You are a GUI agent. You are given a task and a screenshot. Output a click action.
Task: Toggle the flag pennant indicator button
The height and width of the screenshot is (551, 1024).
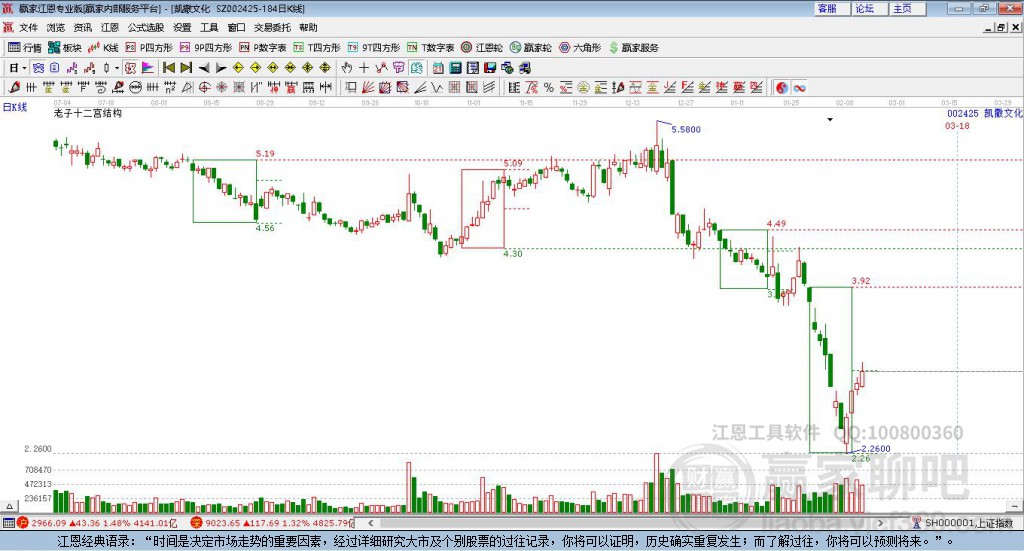coord(148,68)
